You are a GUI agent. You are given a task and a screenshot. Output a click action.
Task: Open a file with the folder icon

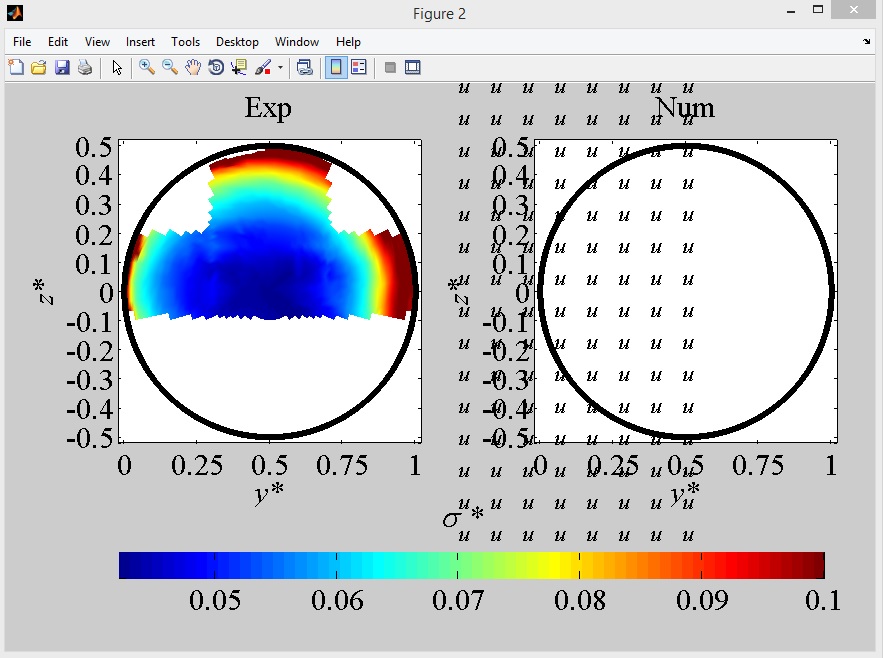coord(38,68)
